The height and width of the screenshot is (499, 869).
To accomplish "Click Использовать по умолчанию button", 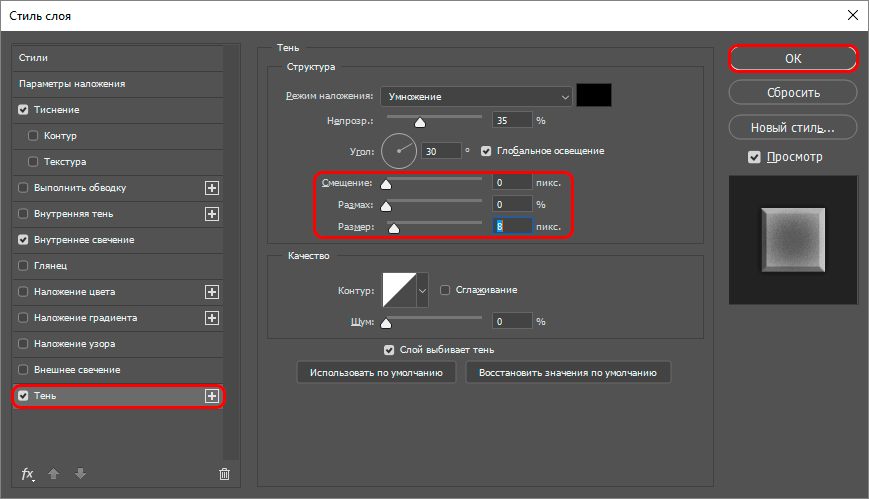I will point(376,373).
